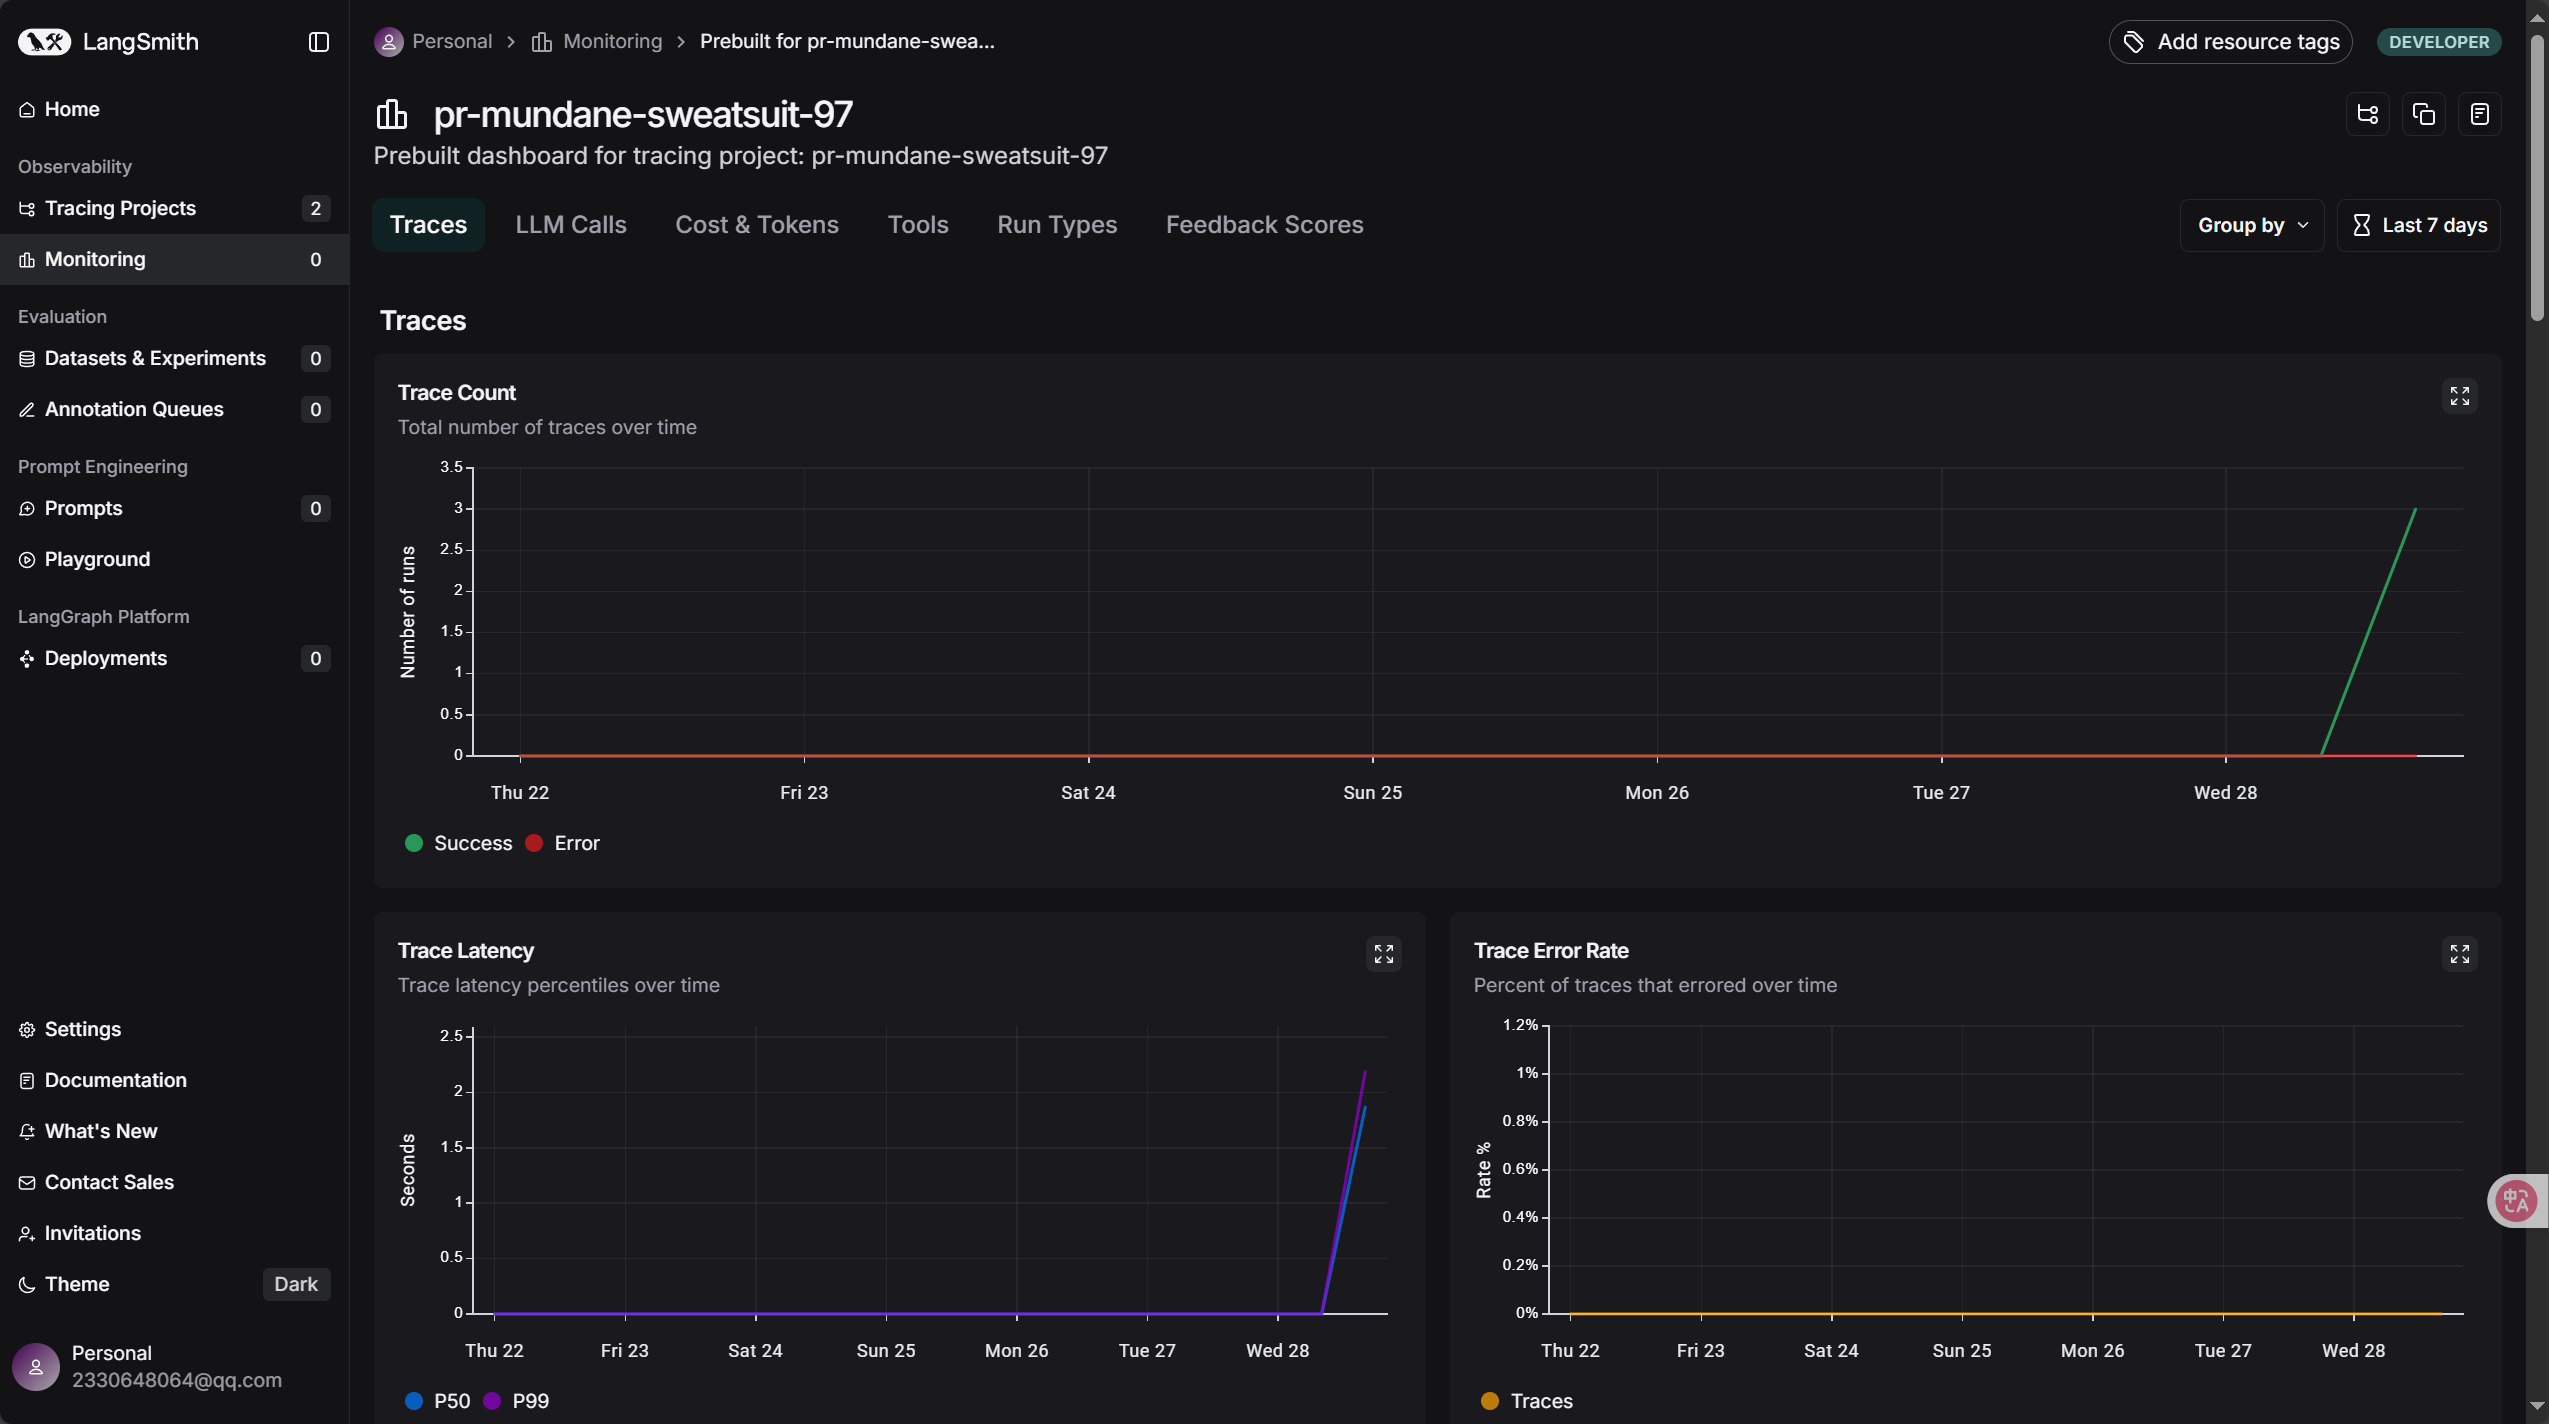Open the Playground sidebar link
This screenshot has width=2549, height=1424.
174,559
